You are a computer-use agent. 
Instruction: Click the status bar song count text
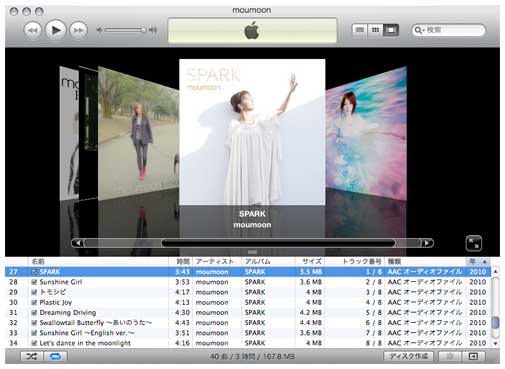point(252,357)
